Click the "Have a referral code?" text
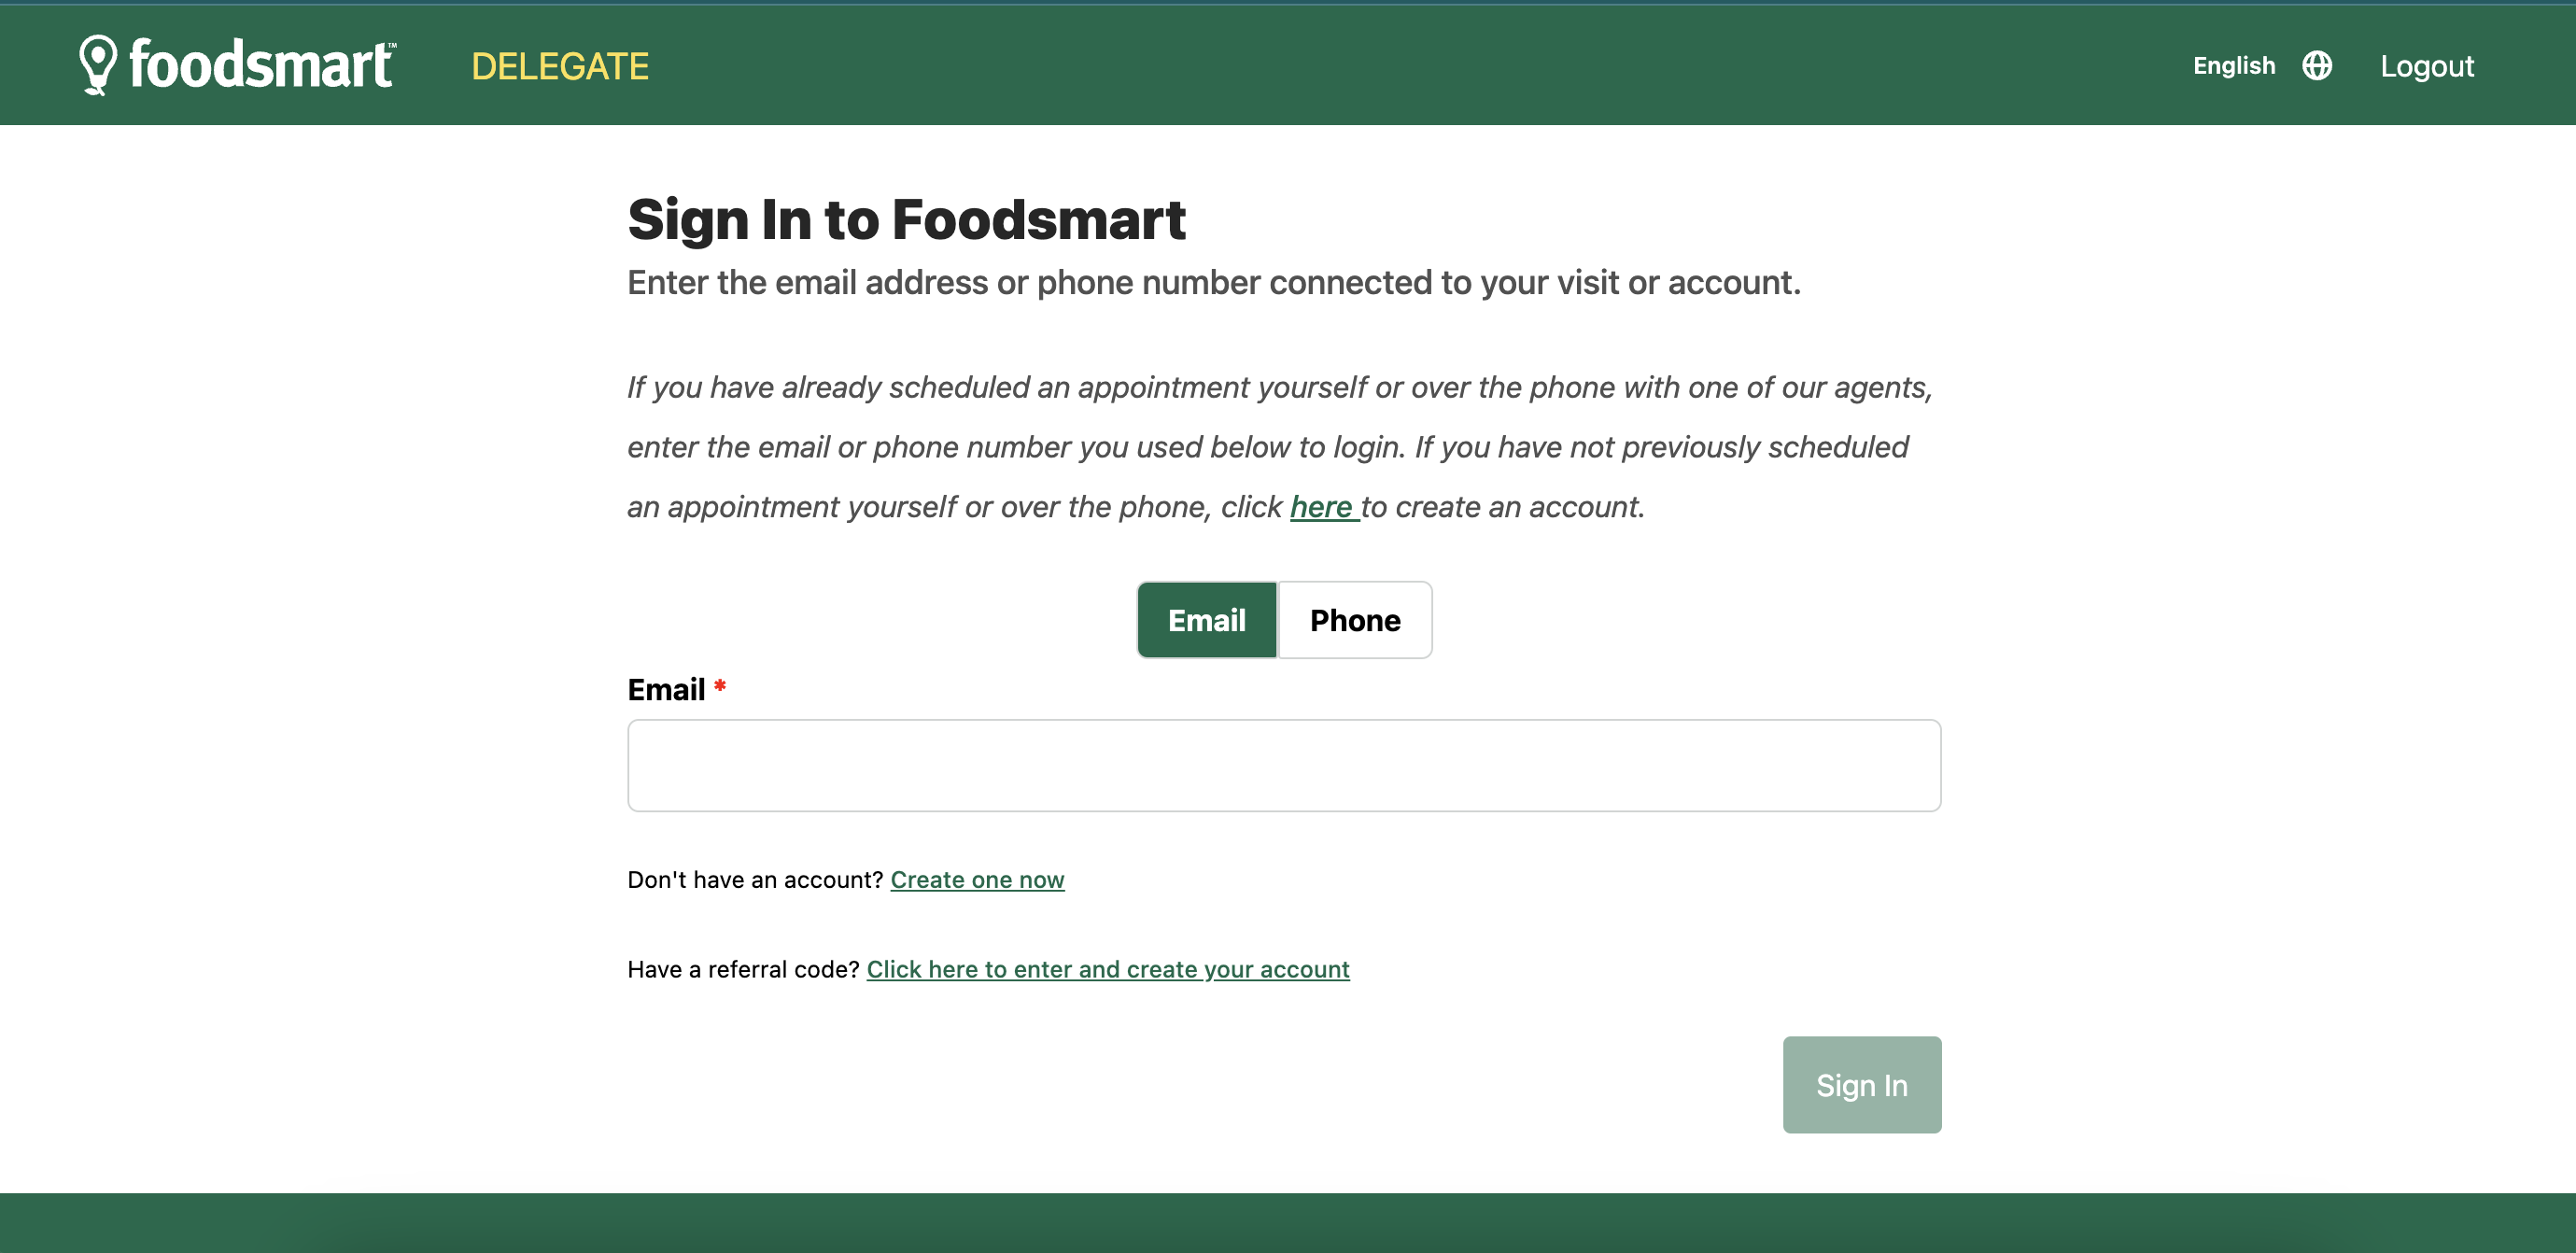The height and width of the screenshot is (1253, 2576). pyautogui.click(x=742, y=969)
